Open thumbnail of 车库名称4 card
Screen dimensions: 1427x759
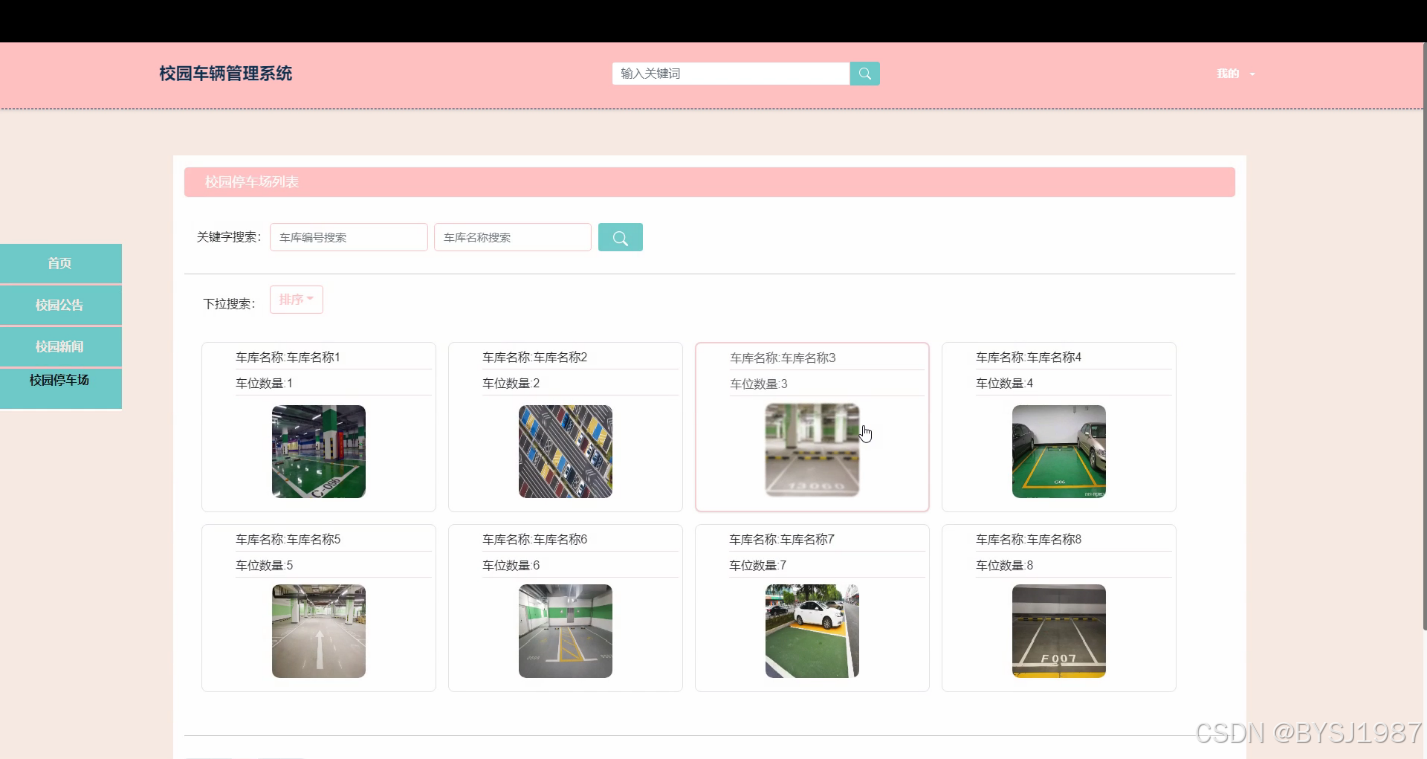point(1059,451)
